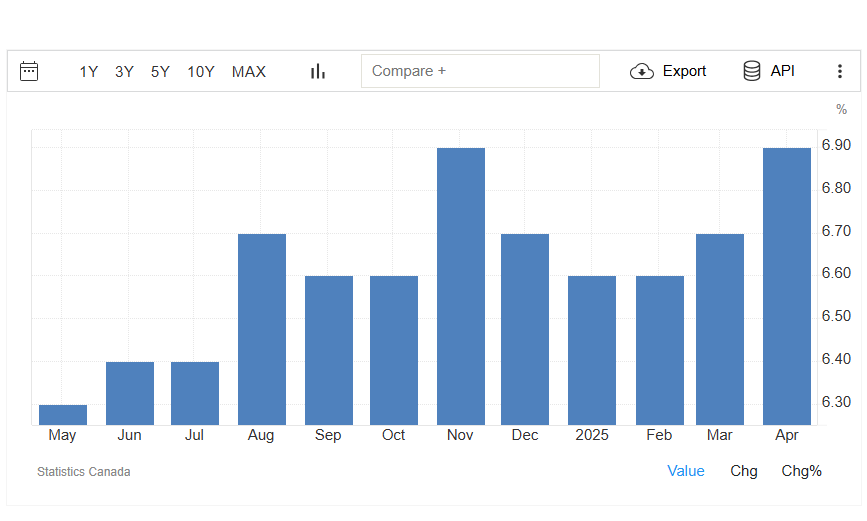The width and height of the screenshot is (867, 521).
Task: Click the 6.30 axis label
Action: coord(836,402)
